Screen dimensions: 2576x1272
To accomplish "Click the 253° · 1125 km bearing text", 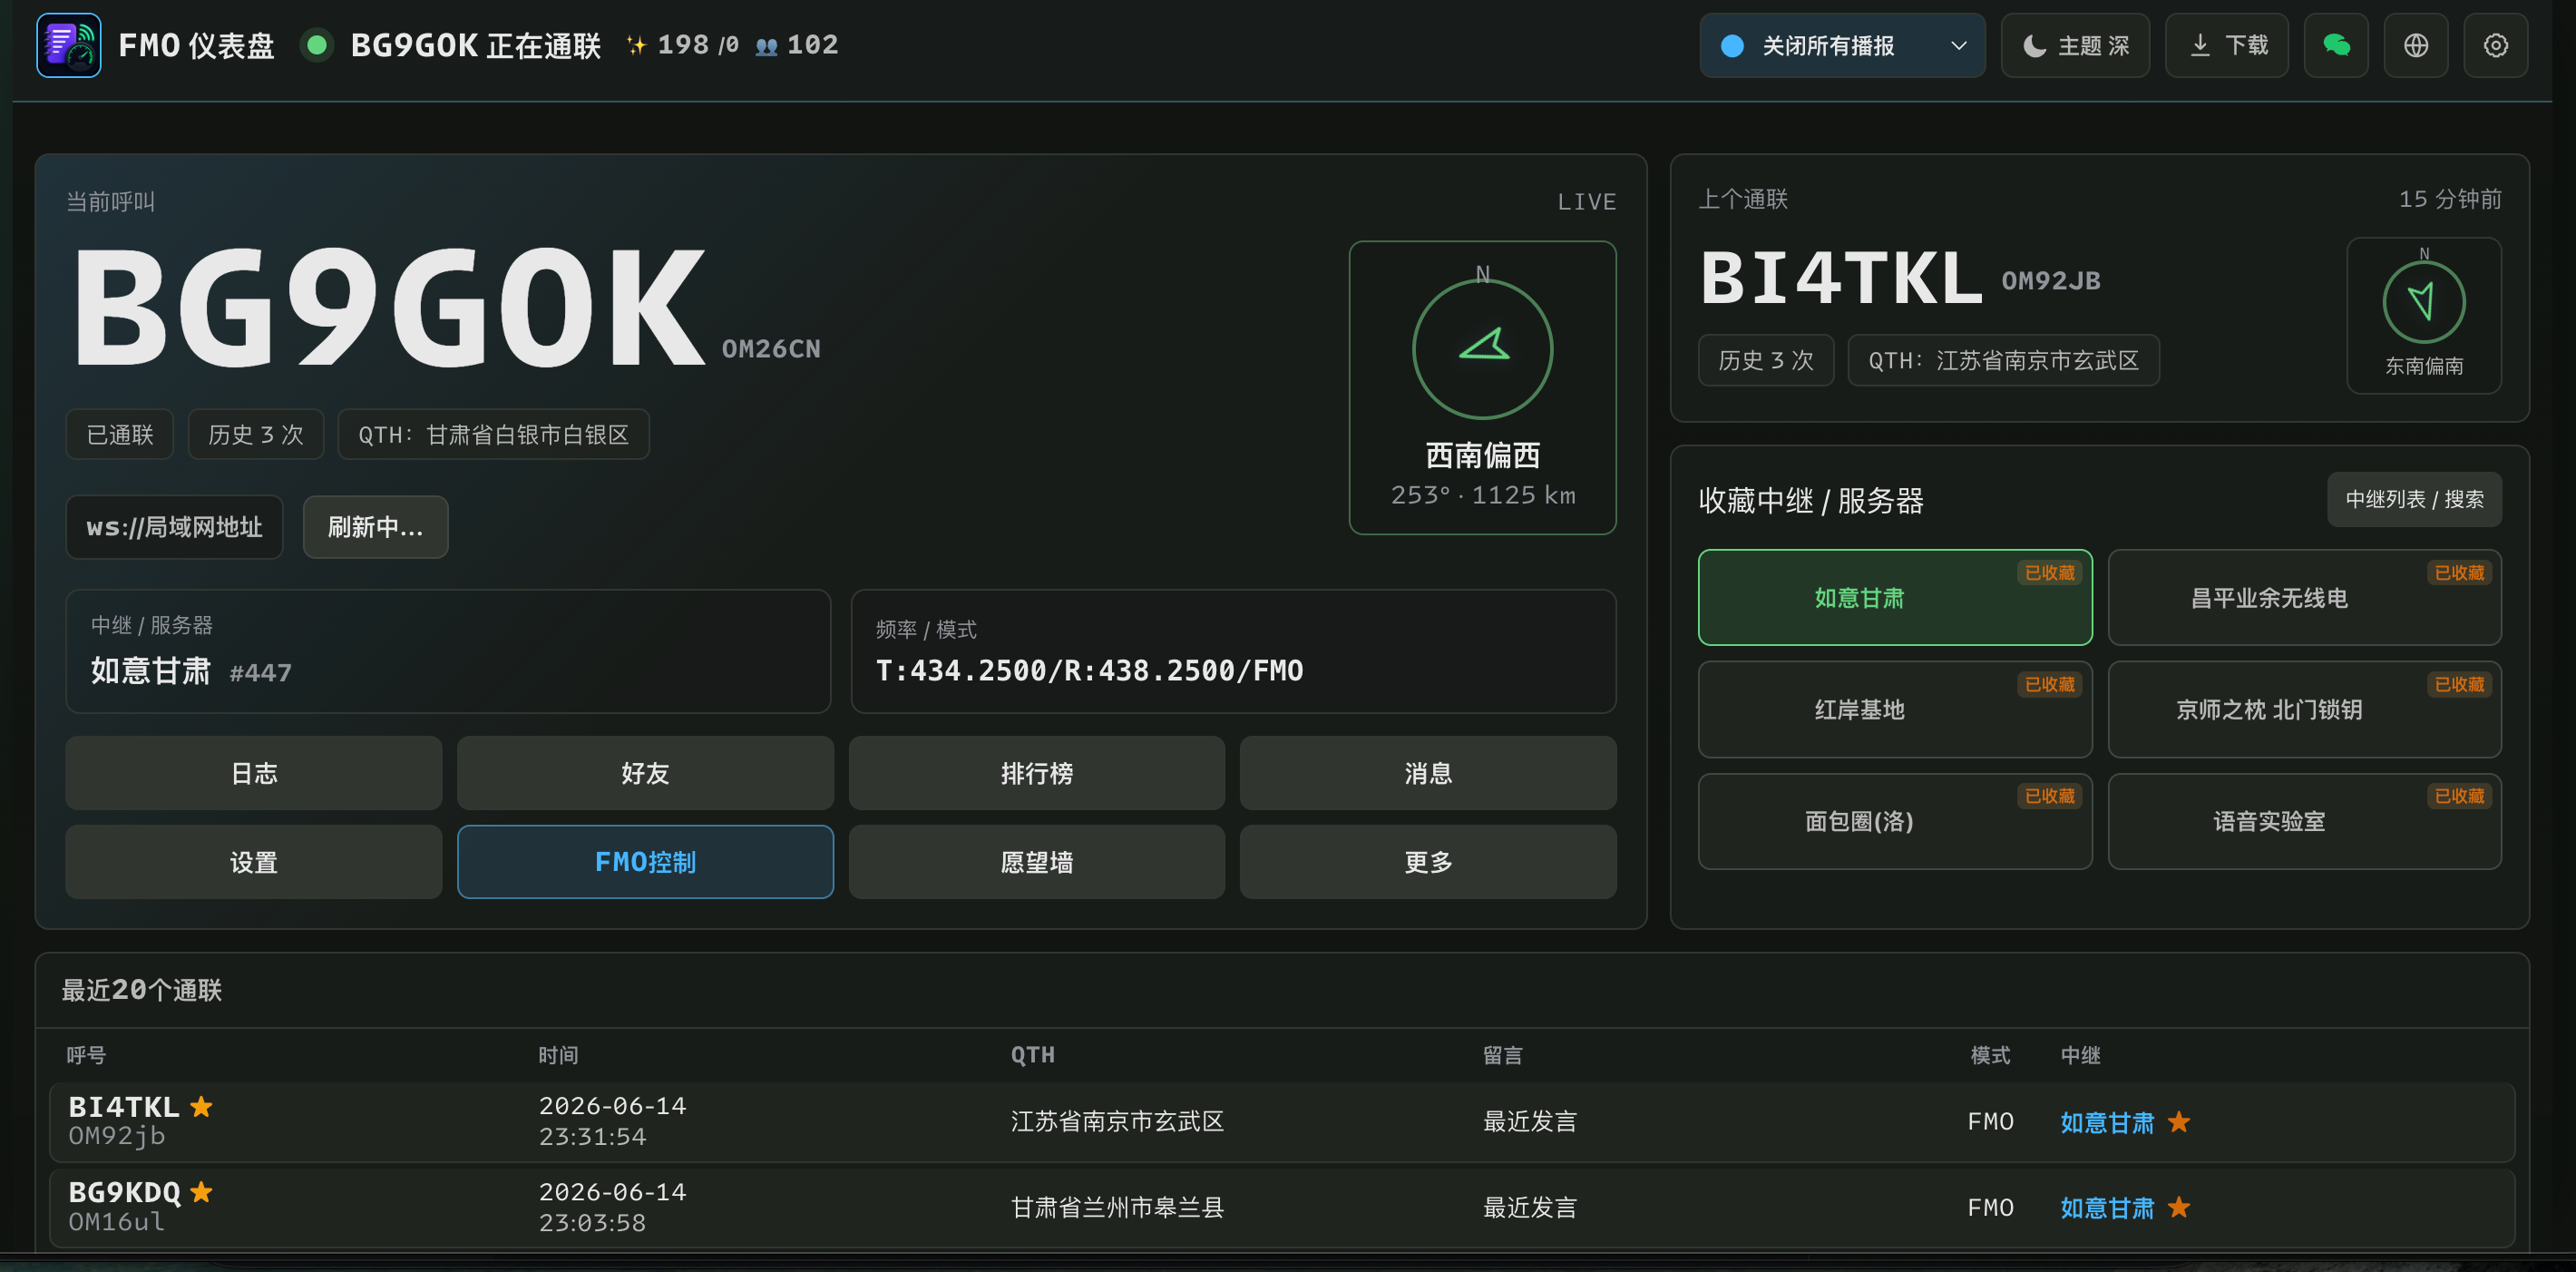I will [x=1482, y=494].
